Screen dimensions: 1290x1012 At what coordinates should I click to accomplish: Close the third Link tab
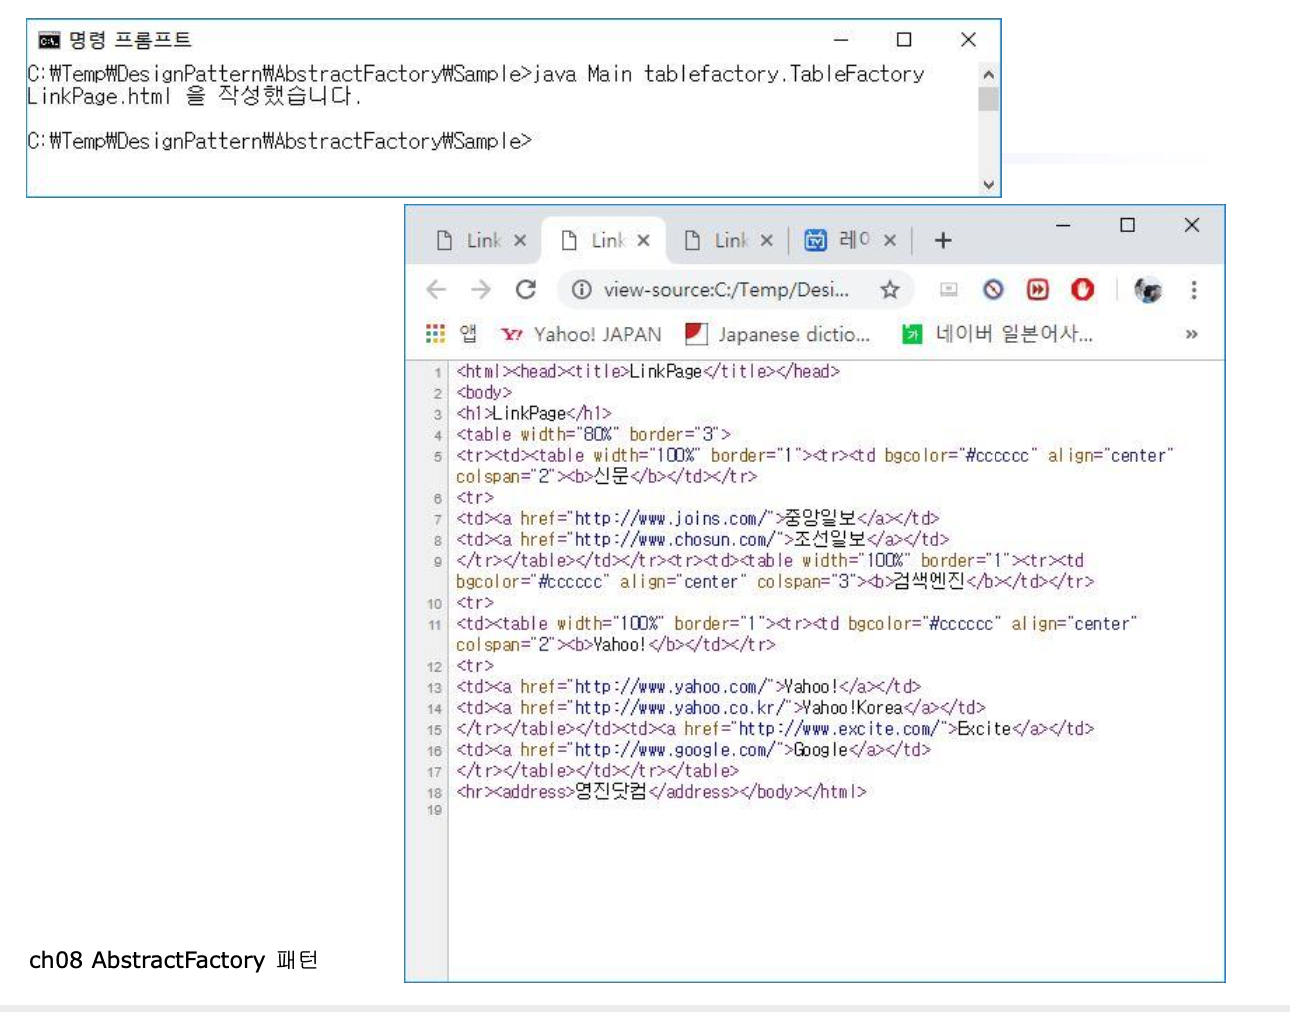[766, 241]
